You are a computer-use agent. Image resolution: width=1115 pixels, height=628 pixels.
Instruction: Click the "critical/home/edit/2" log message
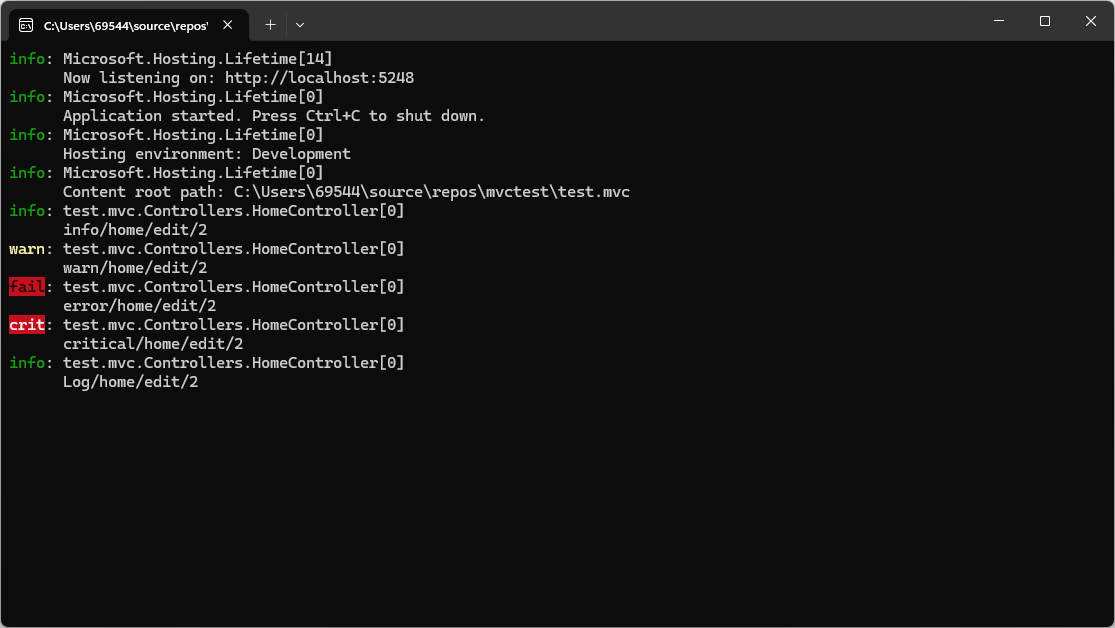[x=153, y=344]
